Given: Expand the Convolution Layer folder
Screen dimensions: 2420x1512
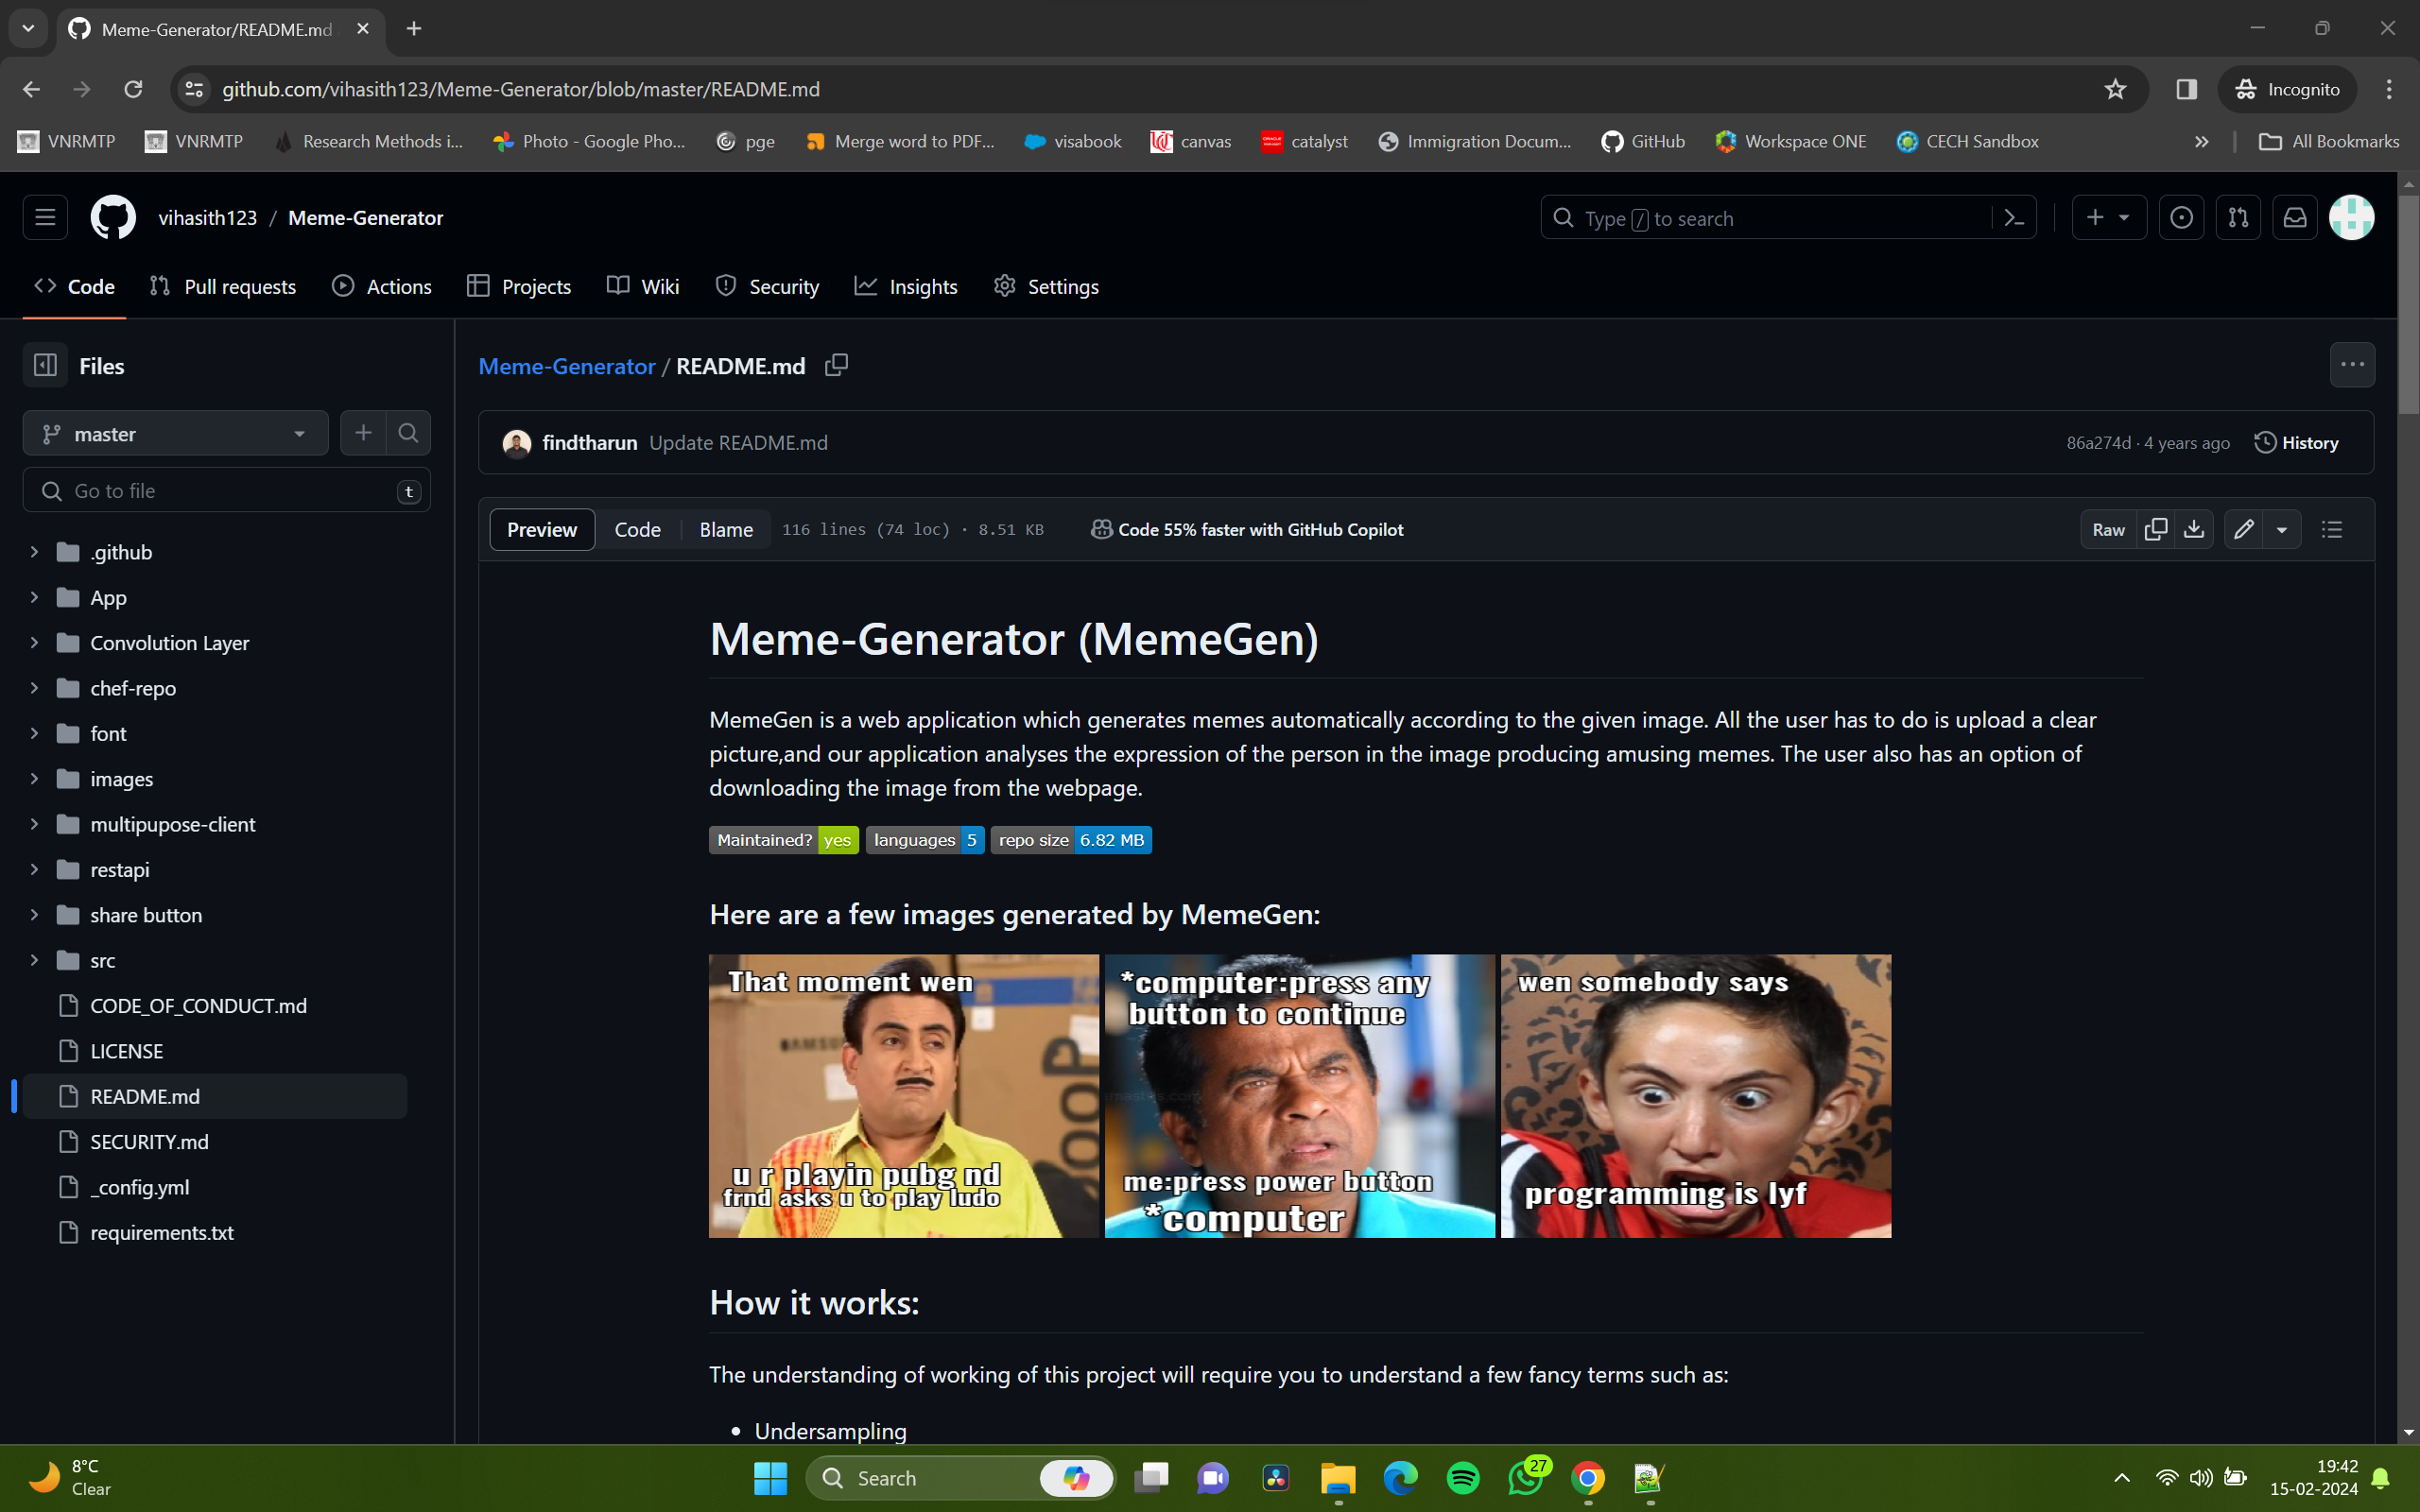Looking at the screenshot, I should (34, 643).
